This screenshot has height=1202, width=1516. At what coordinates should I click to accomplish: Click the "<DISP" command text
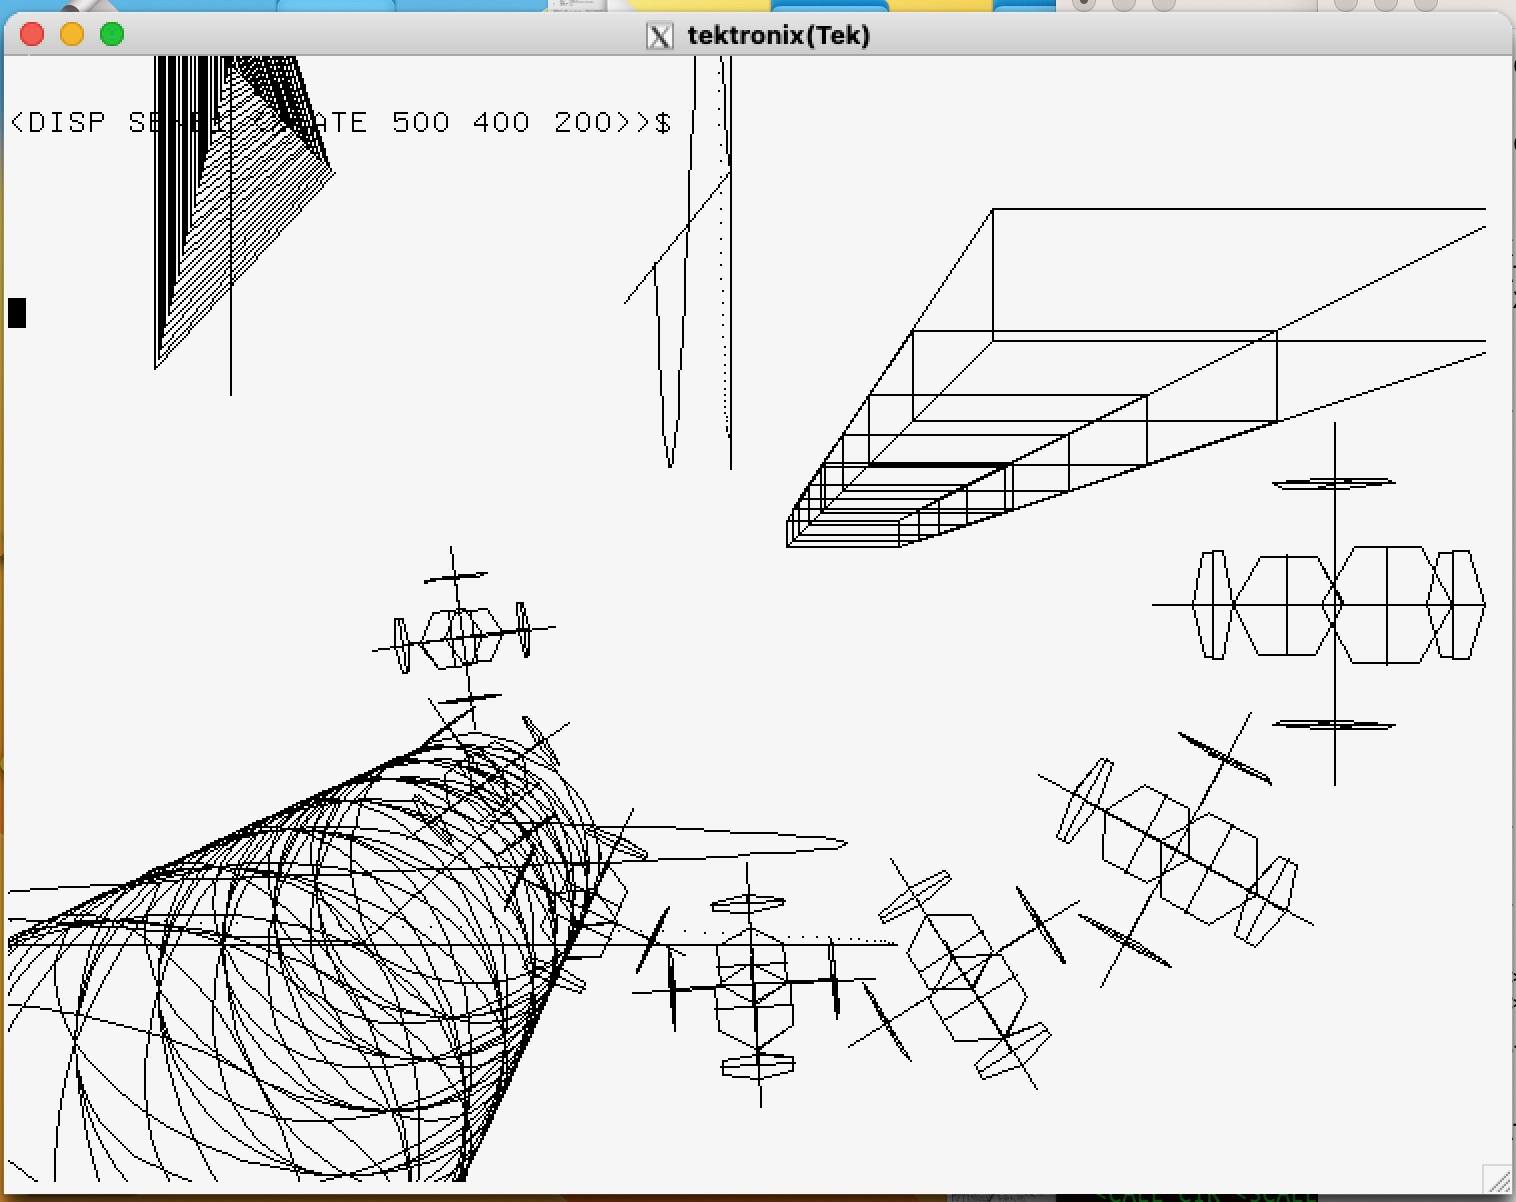coord(58,122)
